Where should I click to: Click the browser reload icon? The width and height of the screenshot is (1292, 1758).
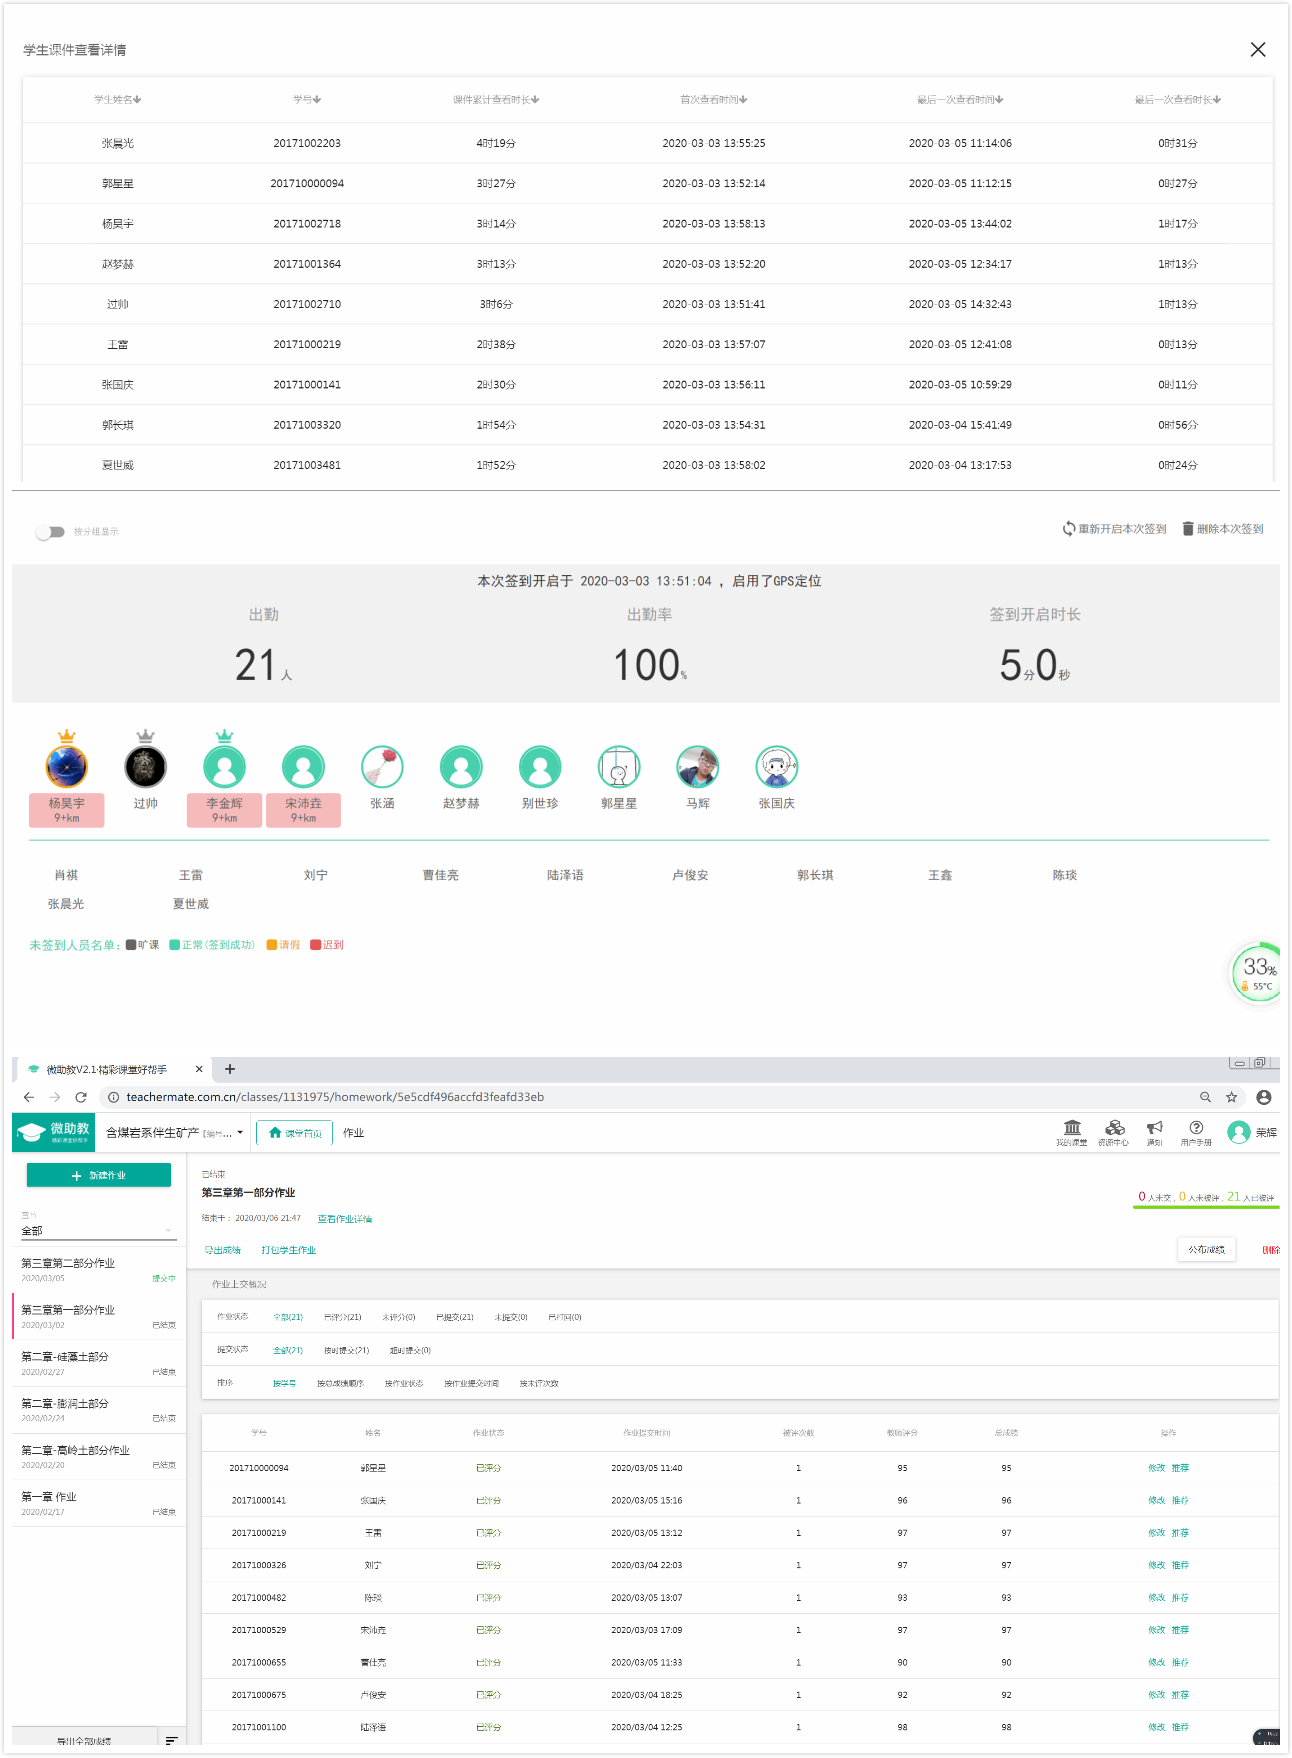(x=81, y=1097)
